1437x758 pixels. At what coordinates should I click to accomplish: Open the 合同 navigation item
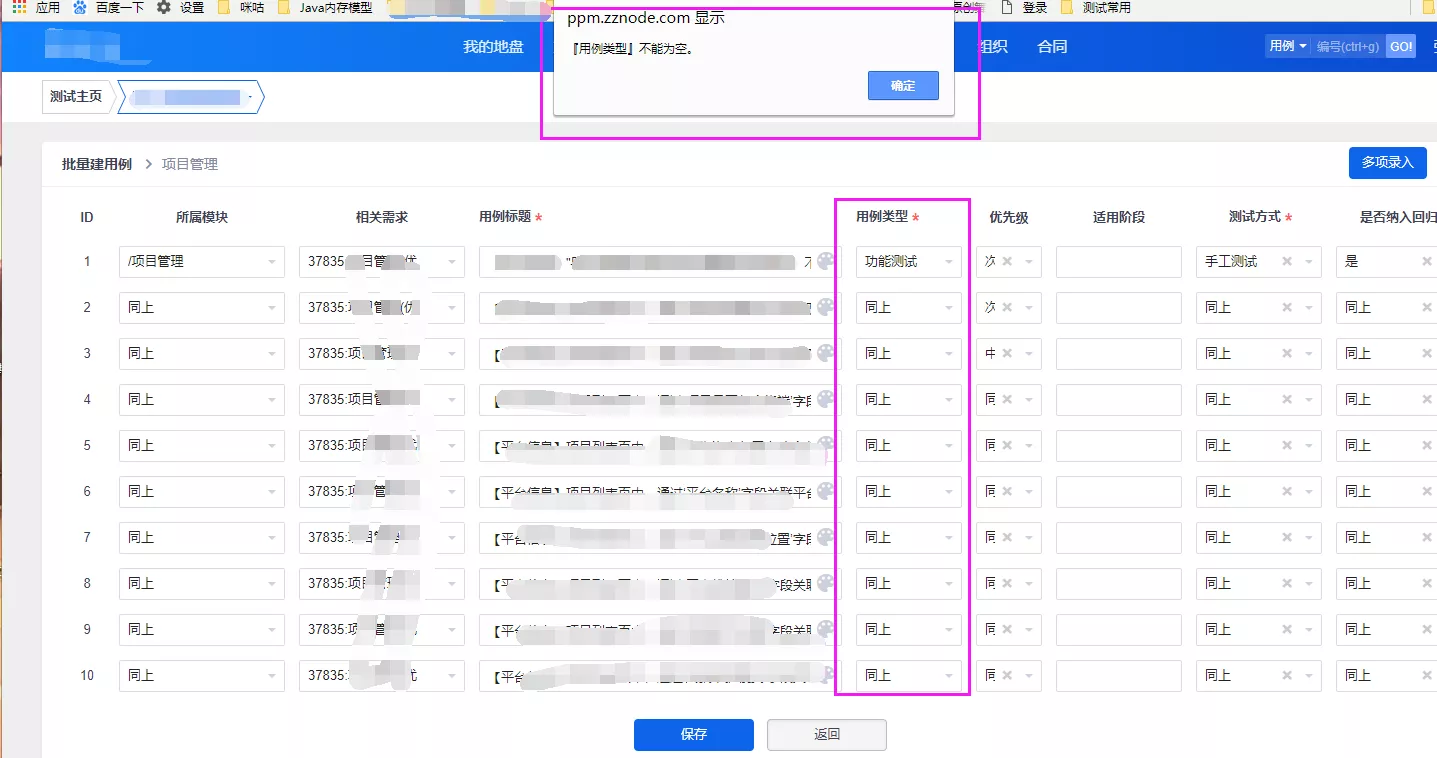click(x=1052, y=47)
